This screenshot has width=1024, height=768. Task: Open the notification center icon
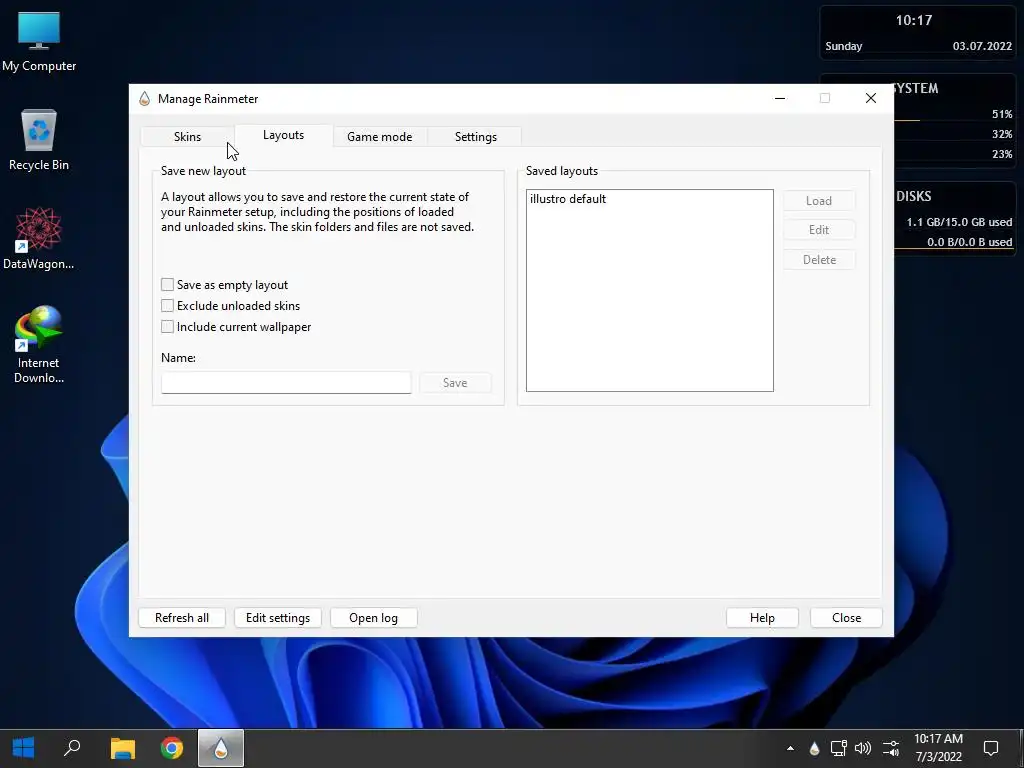pos(991,748)
